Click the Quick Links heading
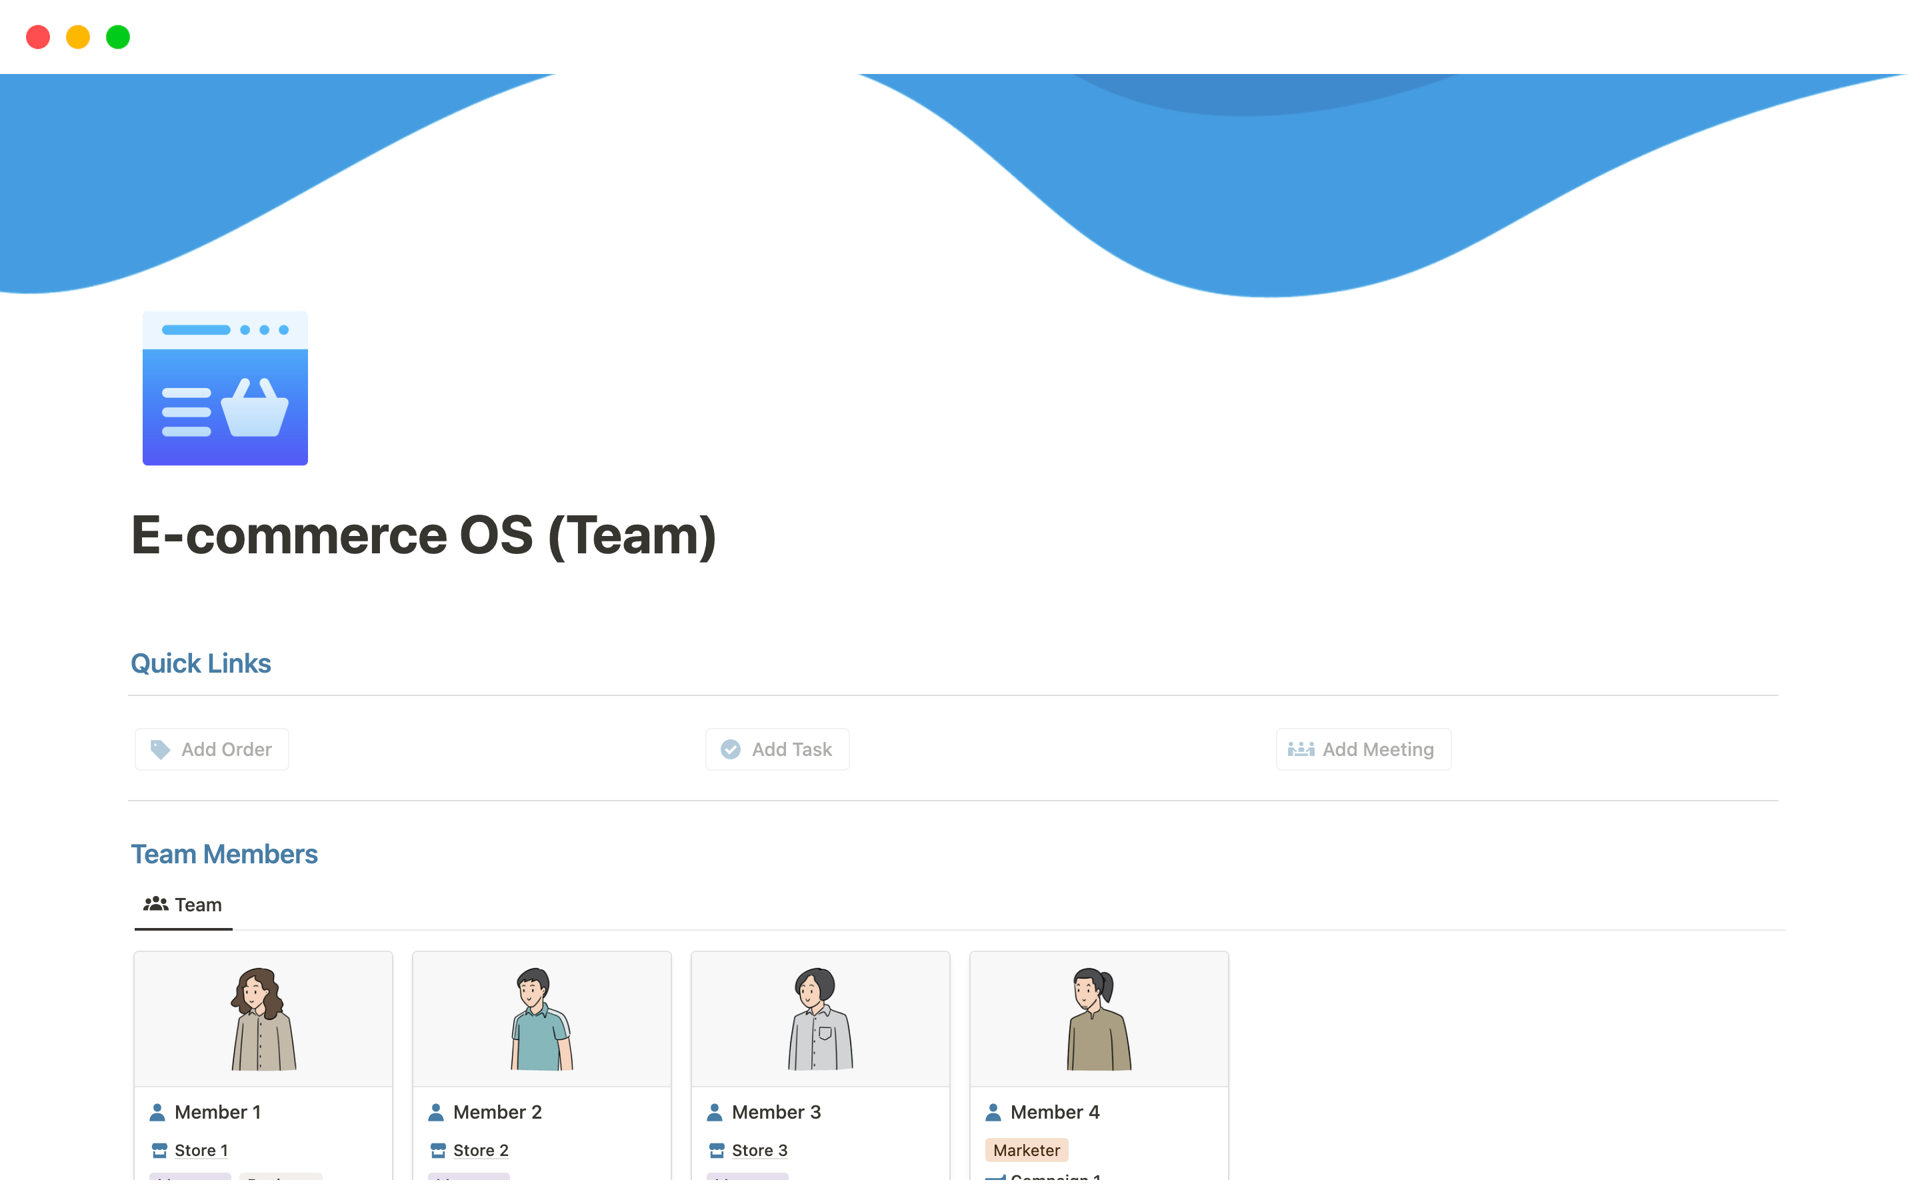Viewport: 1920px width, 1200px height. pyautogui.click(x=200, y=663)
